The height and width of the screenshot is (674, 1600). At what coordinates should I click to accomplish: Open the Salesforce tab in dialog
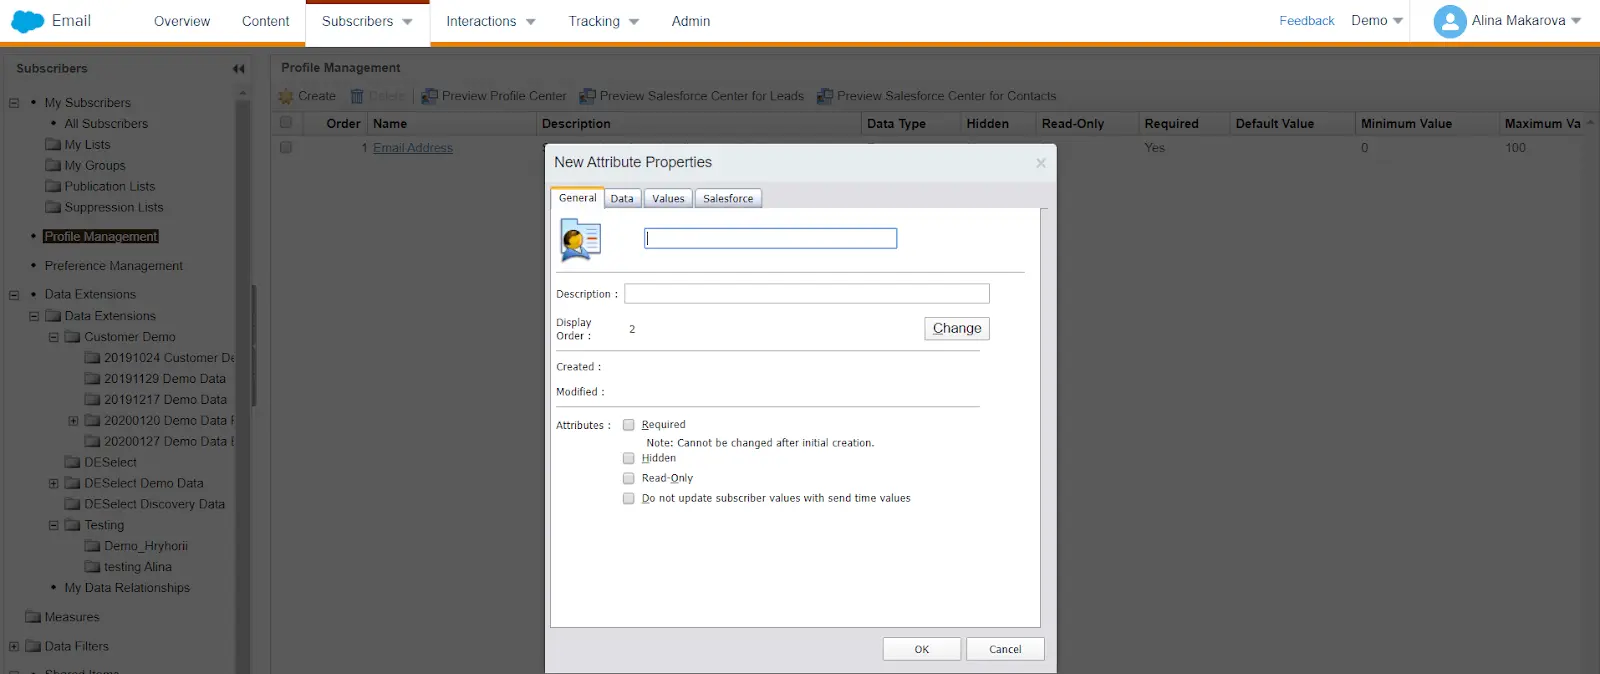point(728,199)
